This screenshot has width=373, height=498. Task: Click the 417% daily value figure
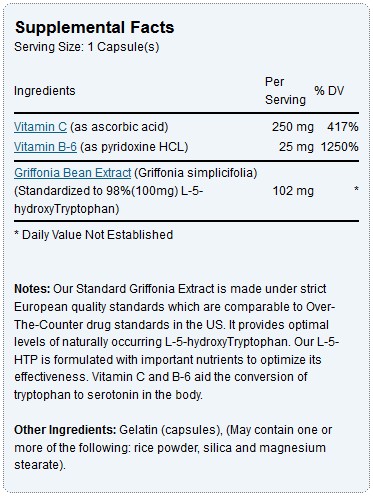(x=343, y=127)
